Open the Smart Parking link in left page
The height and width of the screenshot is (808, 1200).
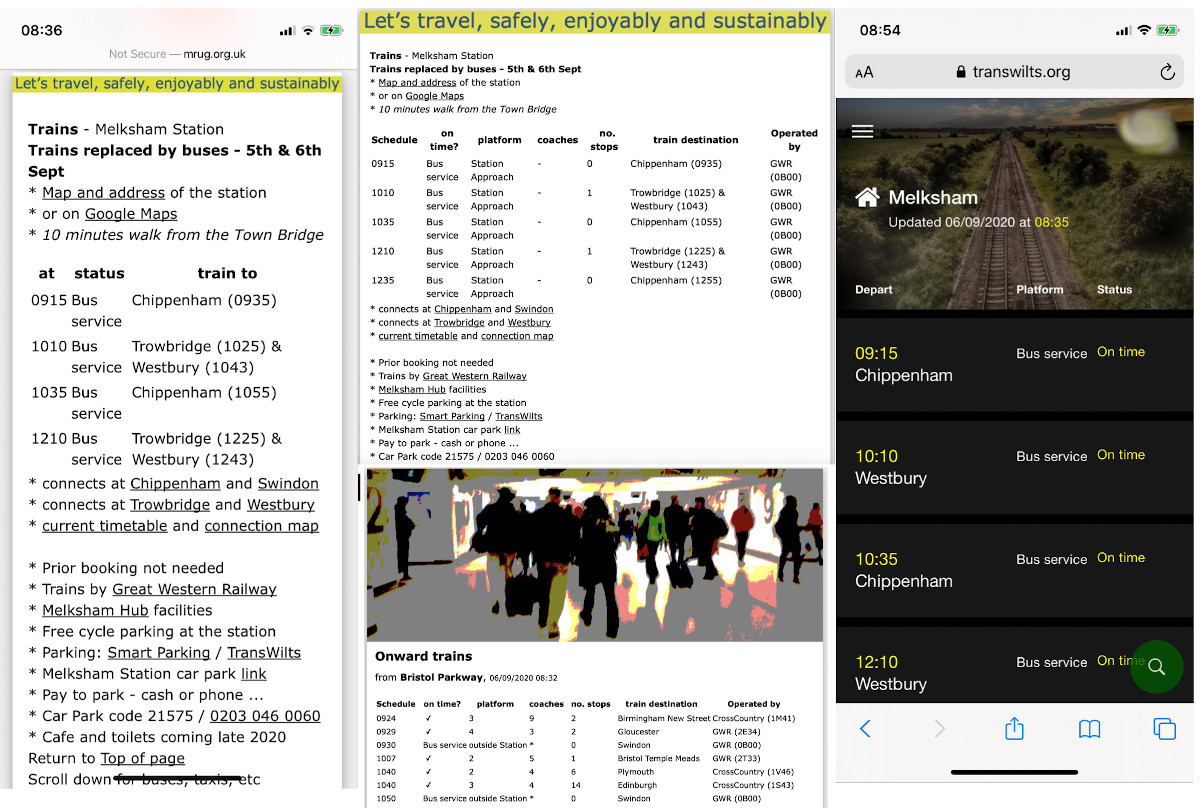tap(159, 652)
